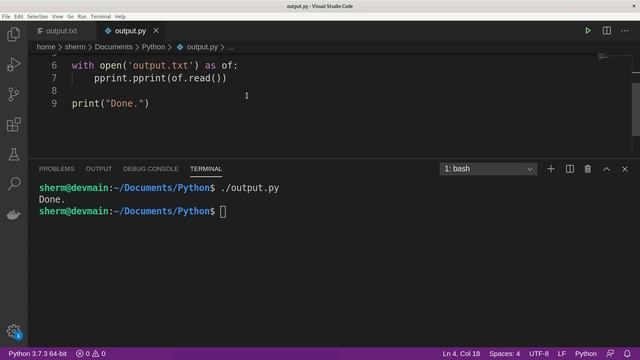Close the output.py tab
This screenshot has height=360, width=640.
156,31
